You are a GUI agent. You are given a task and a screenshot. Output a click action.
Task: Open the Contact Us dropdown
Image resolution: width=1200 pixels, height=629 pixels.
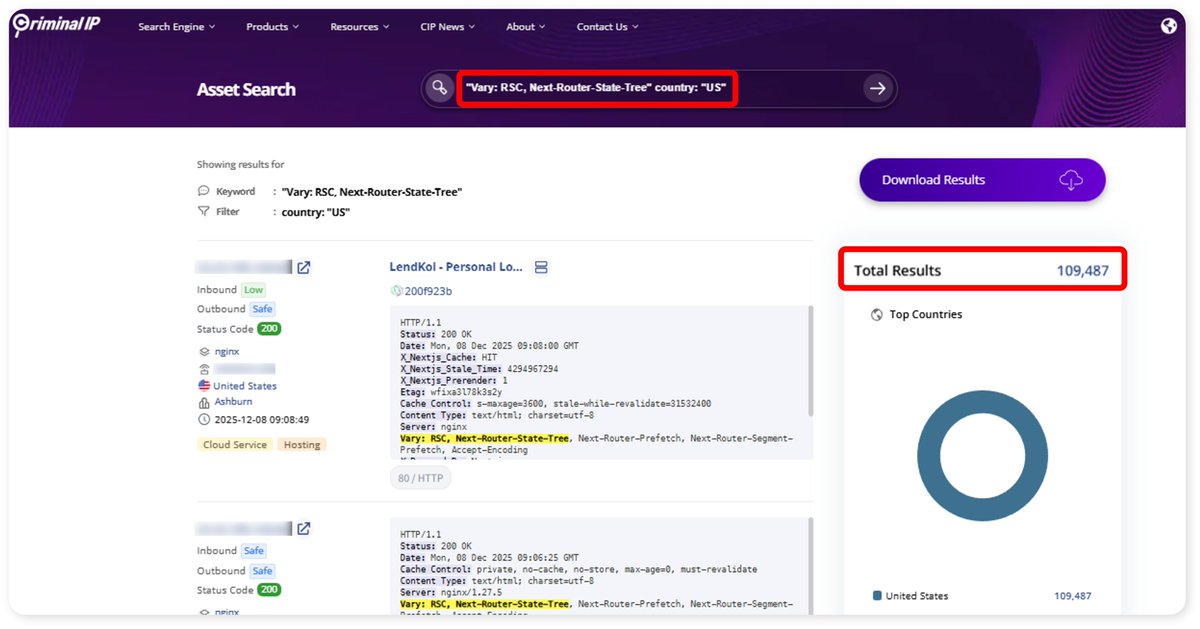point(607,27)
